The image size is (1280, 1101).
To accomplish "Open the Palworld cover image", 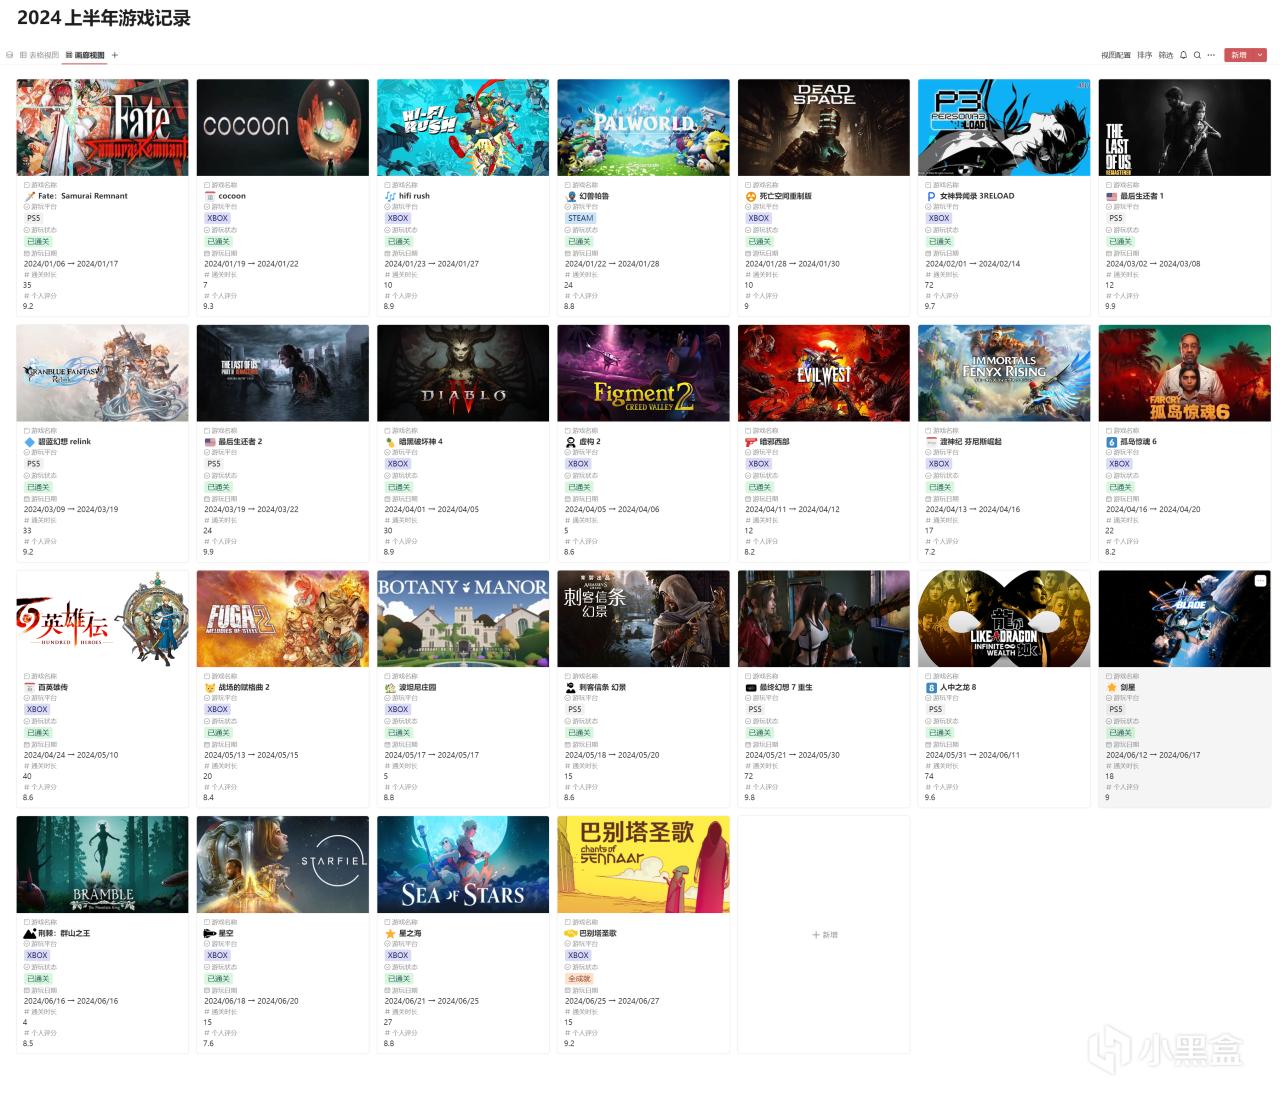I will (x=643, y=128).
